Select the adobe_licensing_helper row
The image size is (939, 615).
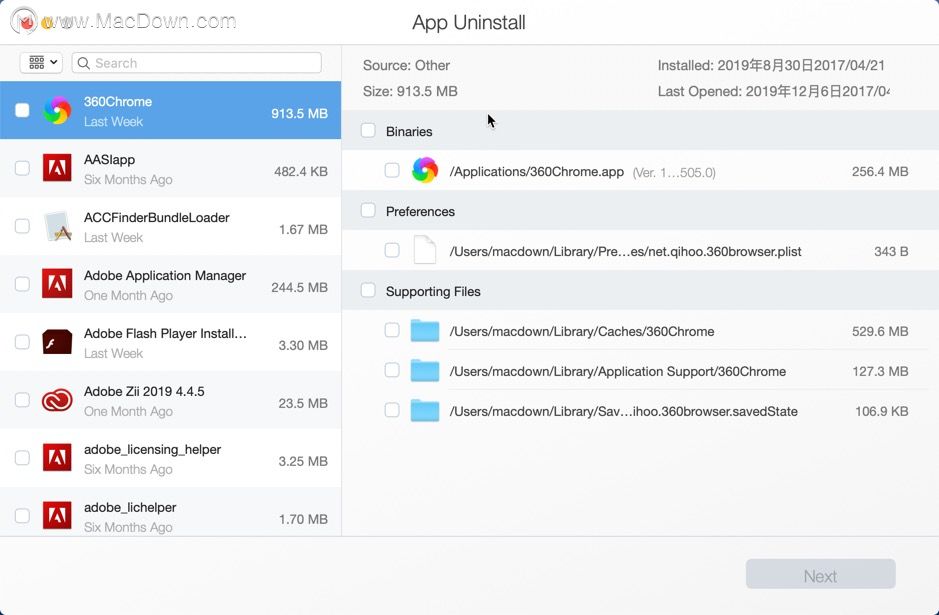pos(171,458)
